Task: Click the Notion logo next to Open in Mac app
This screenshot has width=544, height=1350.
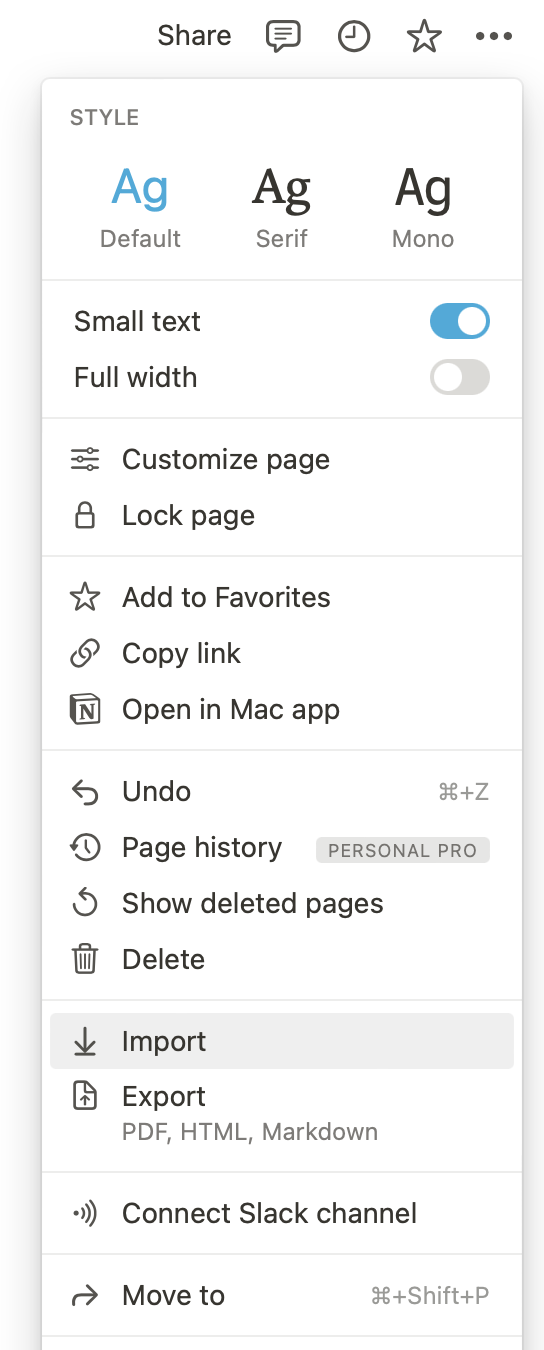Action: tap(85, 709)
